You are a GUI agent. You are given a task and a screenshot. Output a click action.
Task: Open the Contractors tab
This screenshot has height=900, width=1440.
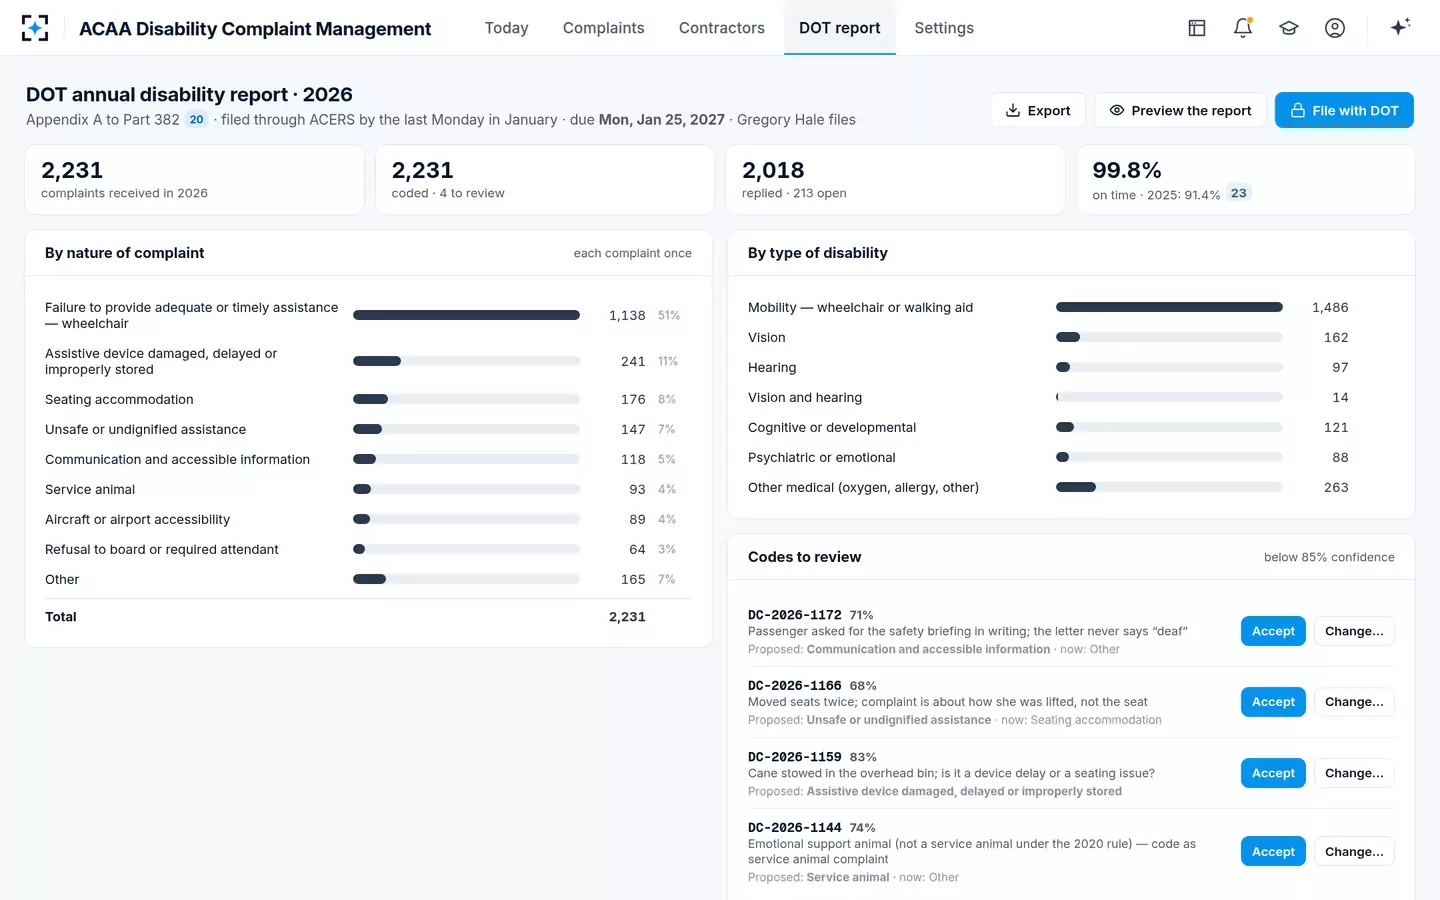pos(721,28)
